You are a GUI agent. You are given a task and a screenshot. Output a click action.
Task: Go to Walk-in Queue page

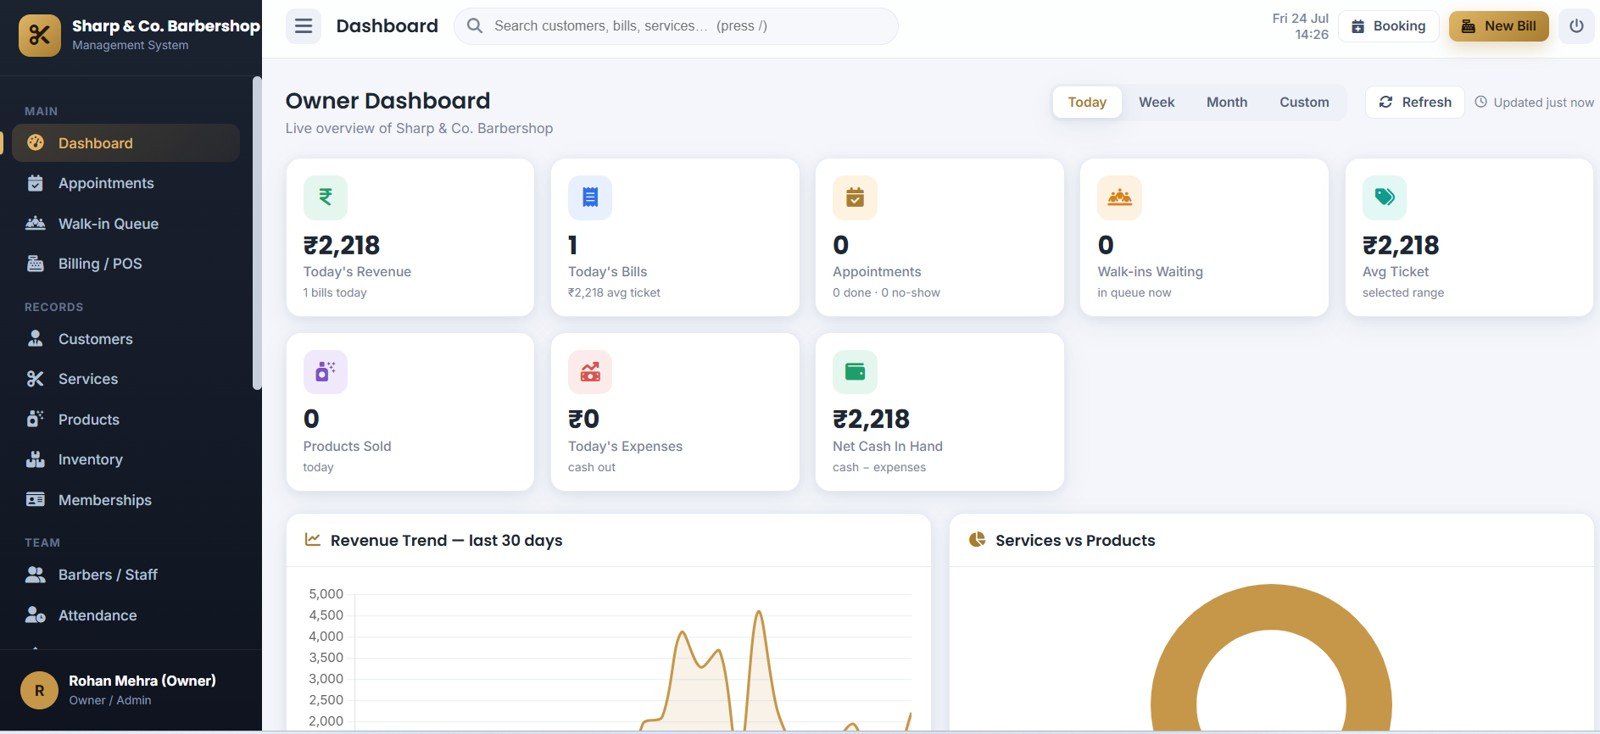coord(126,223)
